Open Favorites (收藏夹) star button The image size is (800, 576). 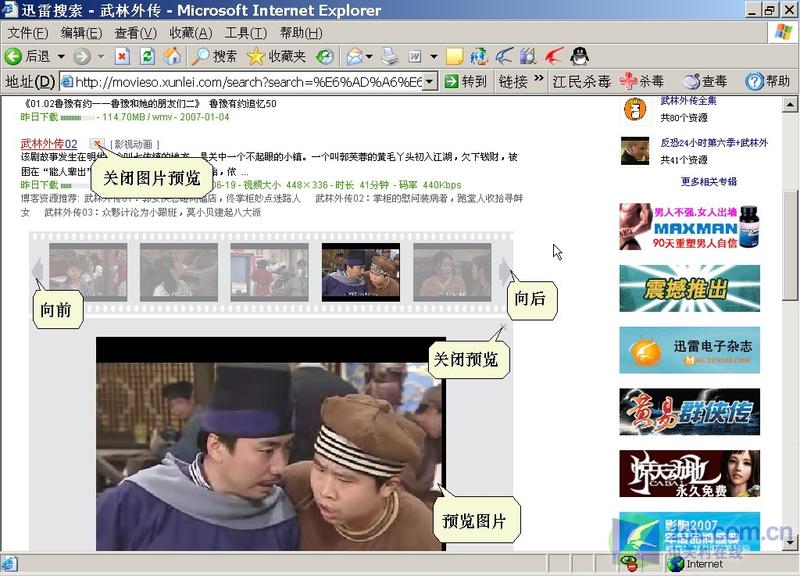(x=276, y=56)
